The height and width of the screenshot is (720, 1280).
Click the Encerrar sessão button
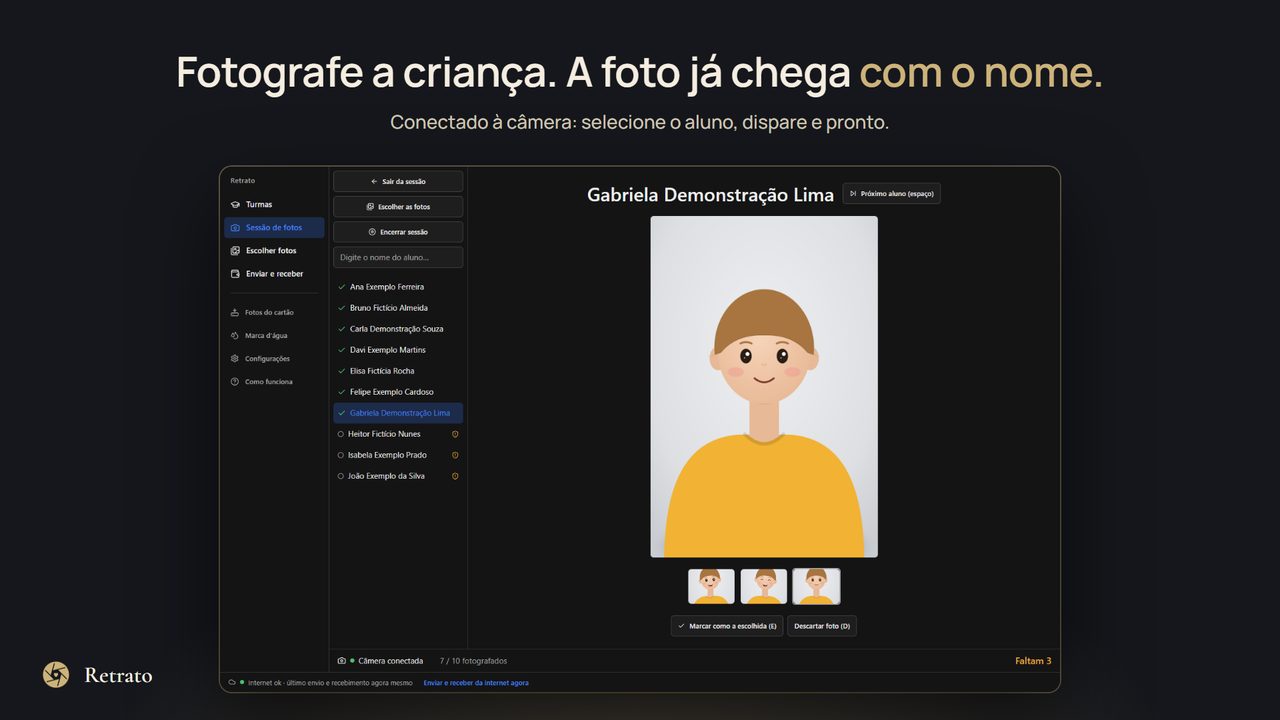(398, 231)
